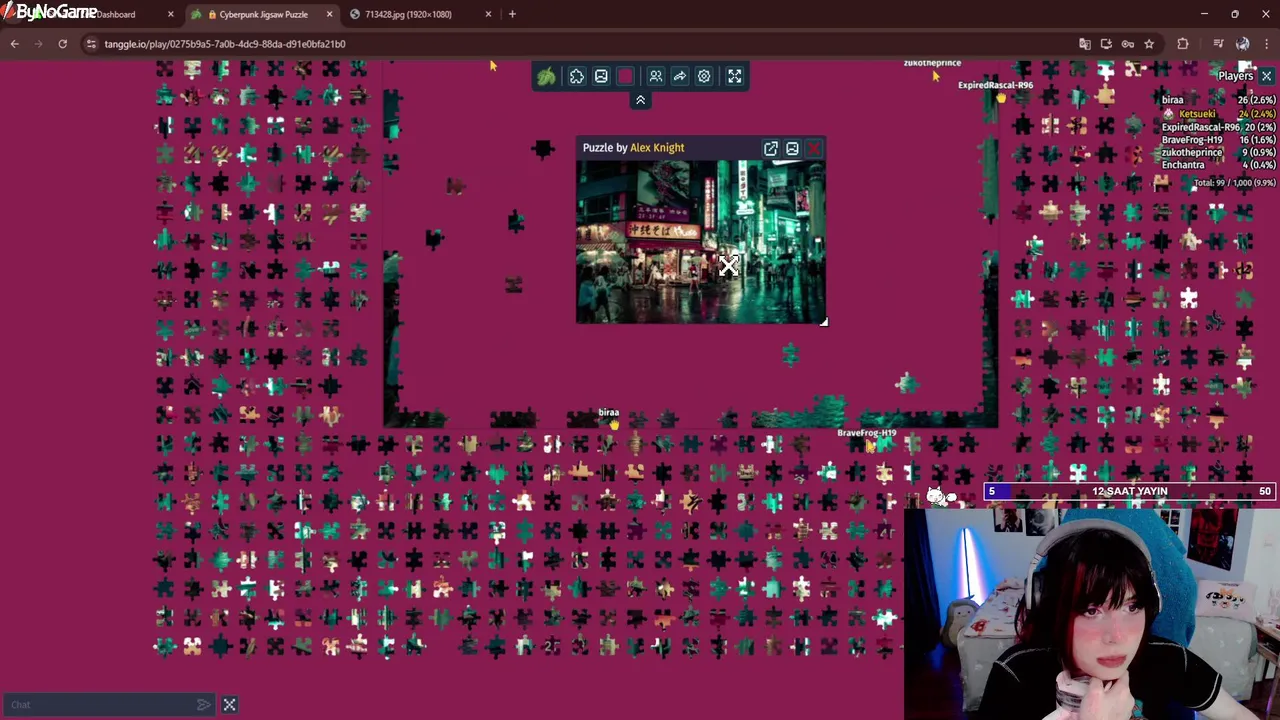Viewport: 1280px width, 720px height.
Task: Reload the tanggle.io page
Action: (62, 44)
